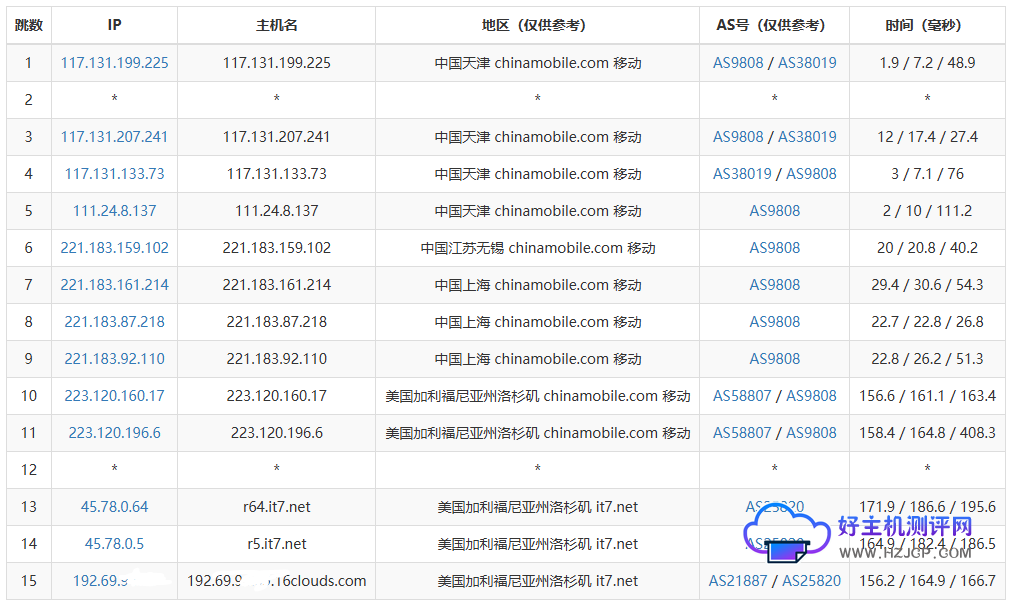Open IP link 45.78.0.5
The height and width of the screenshot is (613, 1013).
pyautogui.click(x=114, y=544)
